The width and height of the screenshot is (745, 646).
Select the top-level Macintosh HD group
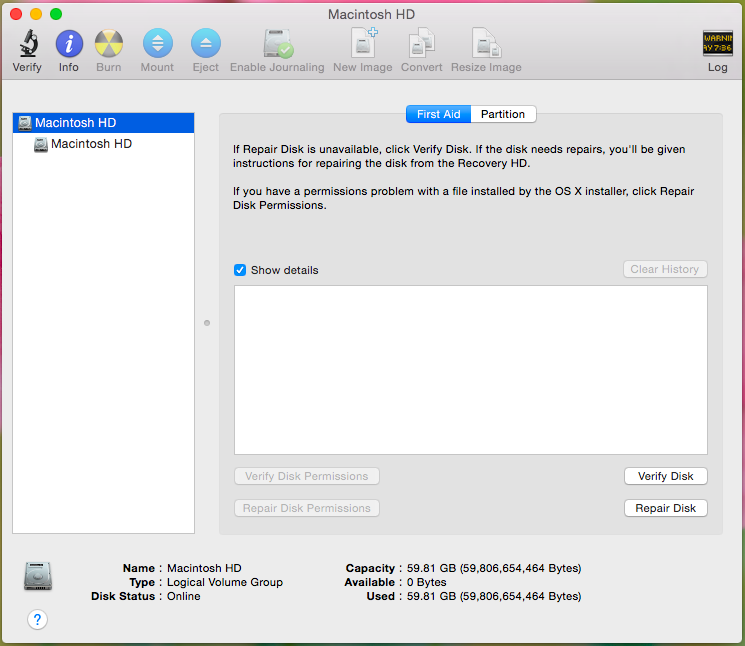point(104,123)
